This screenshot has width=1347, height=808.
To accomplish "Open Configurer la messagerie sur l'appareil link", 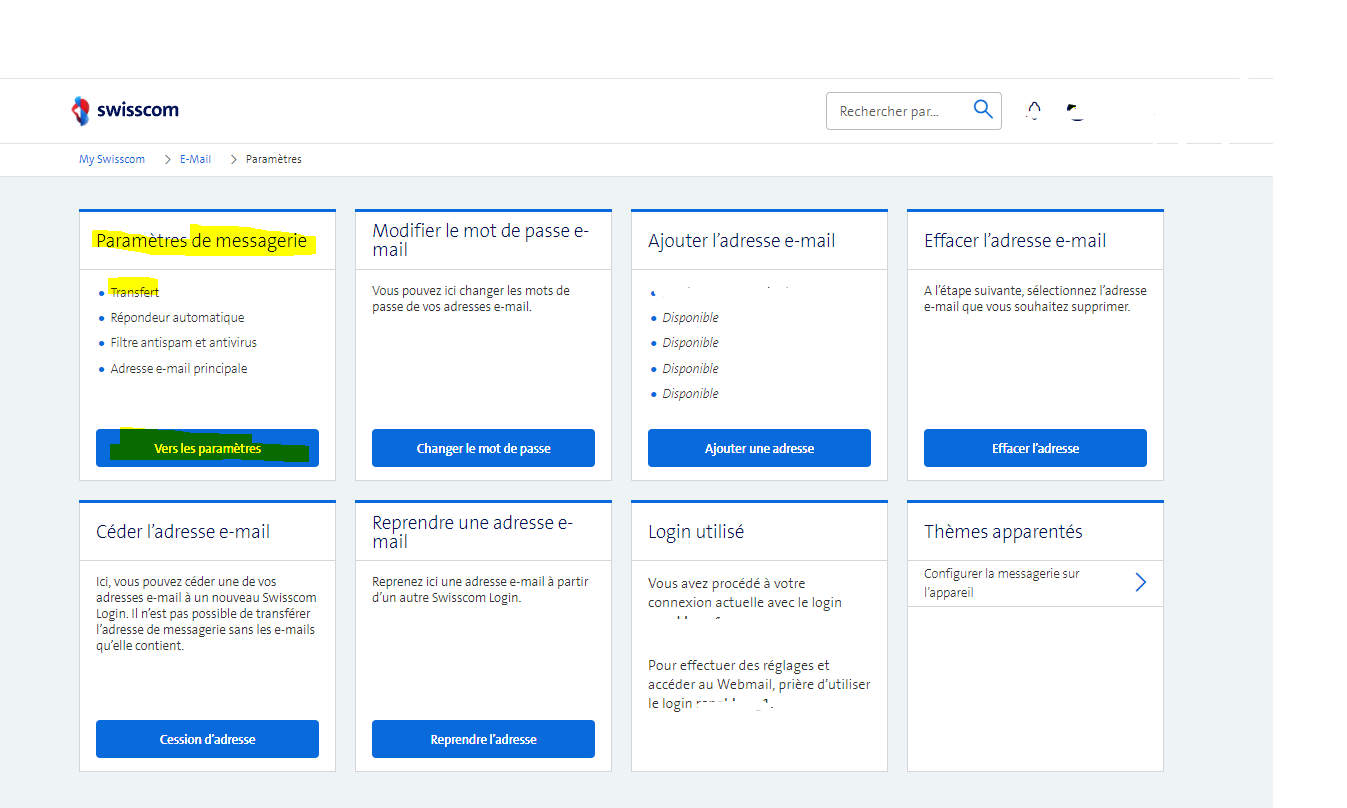I will 1001,583.
